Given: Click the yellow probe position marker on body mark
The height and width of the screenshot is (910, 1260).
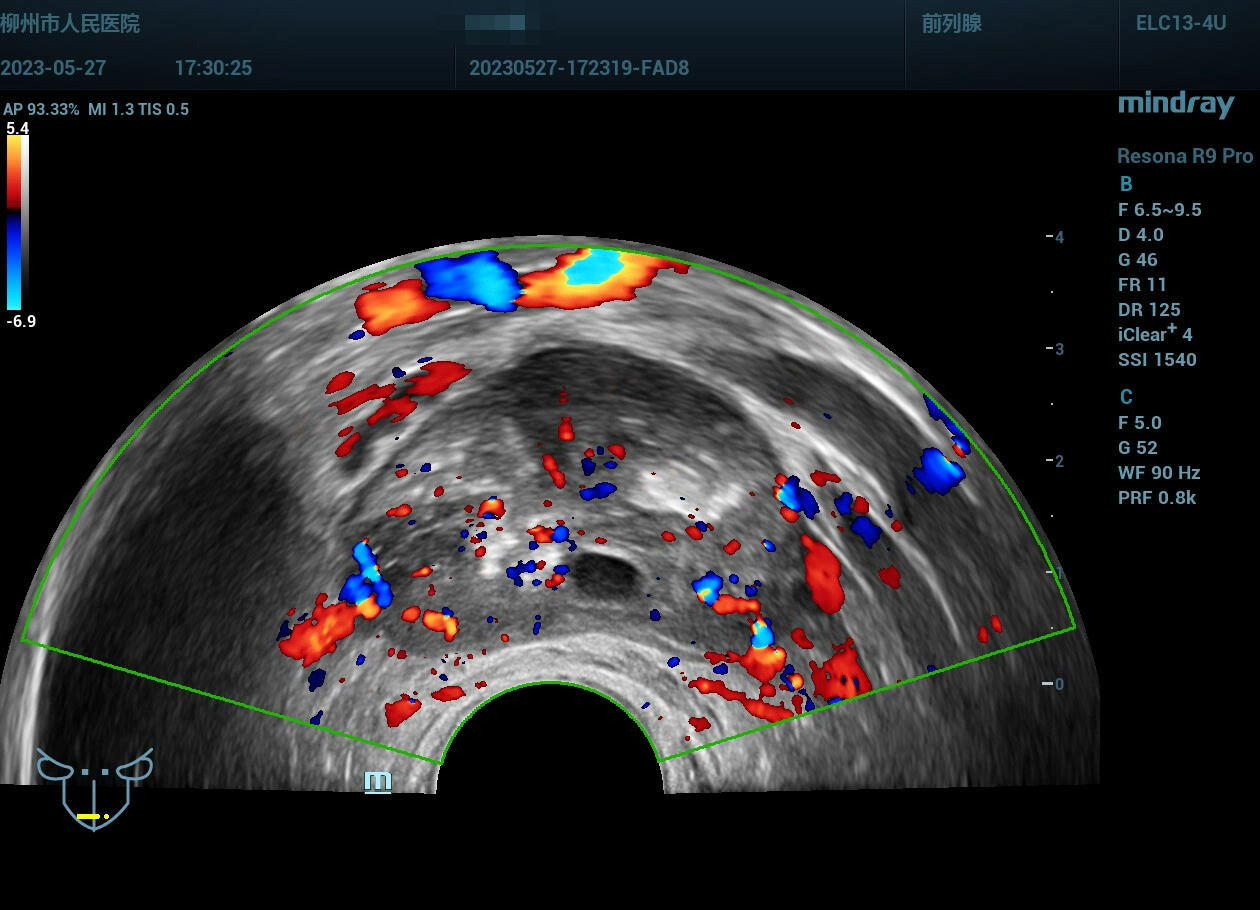Looking at the screenshot, I should [91, 817].
